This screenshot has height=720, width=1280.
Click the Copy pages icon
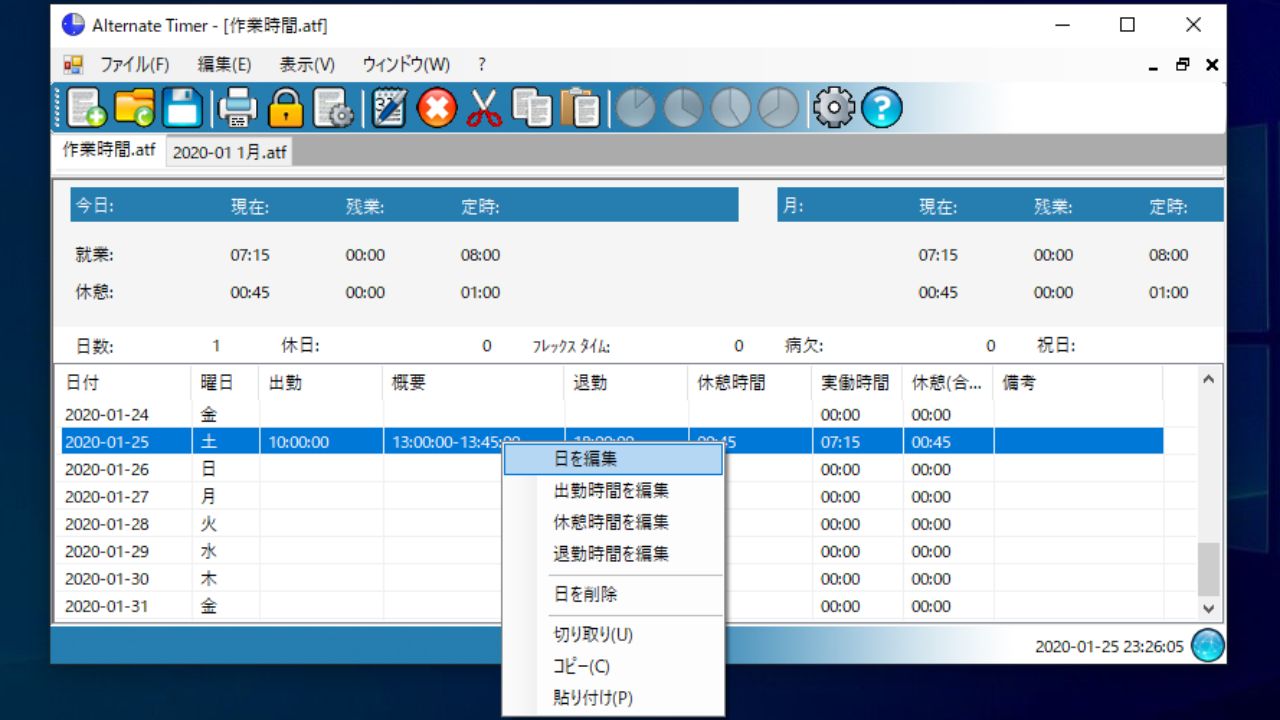coord(532,108)
